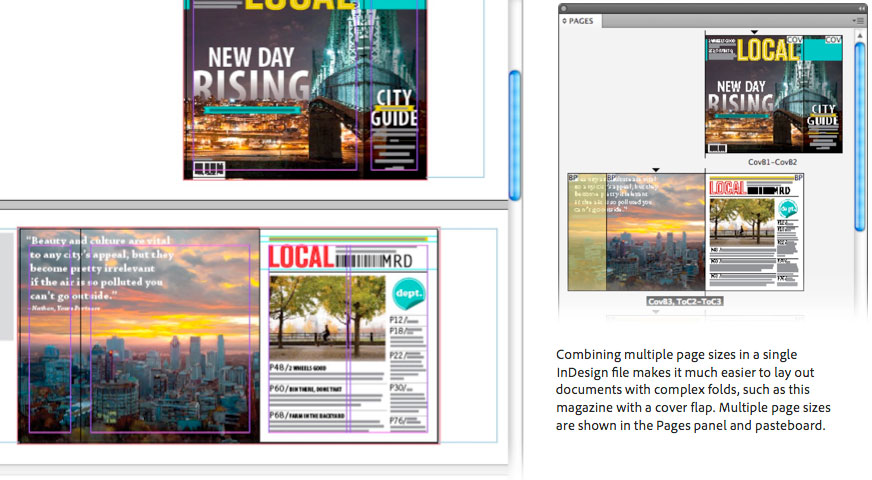Click the quote text frame on skyline page
The height and width of the screenshot is (480, 872).
[100, 273]
